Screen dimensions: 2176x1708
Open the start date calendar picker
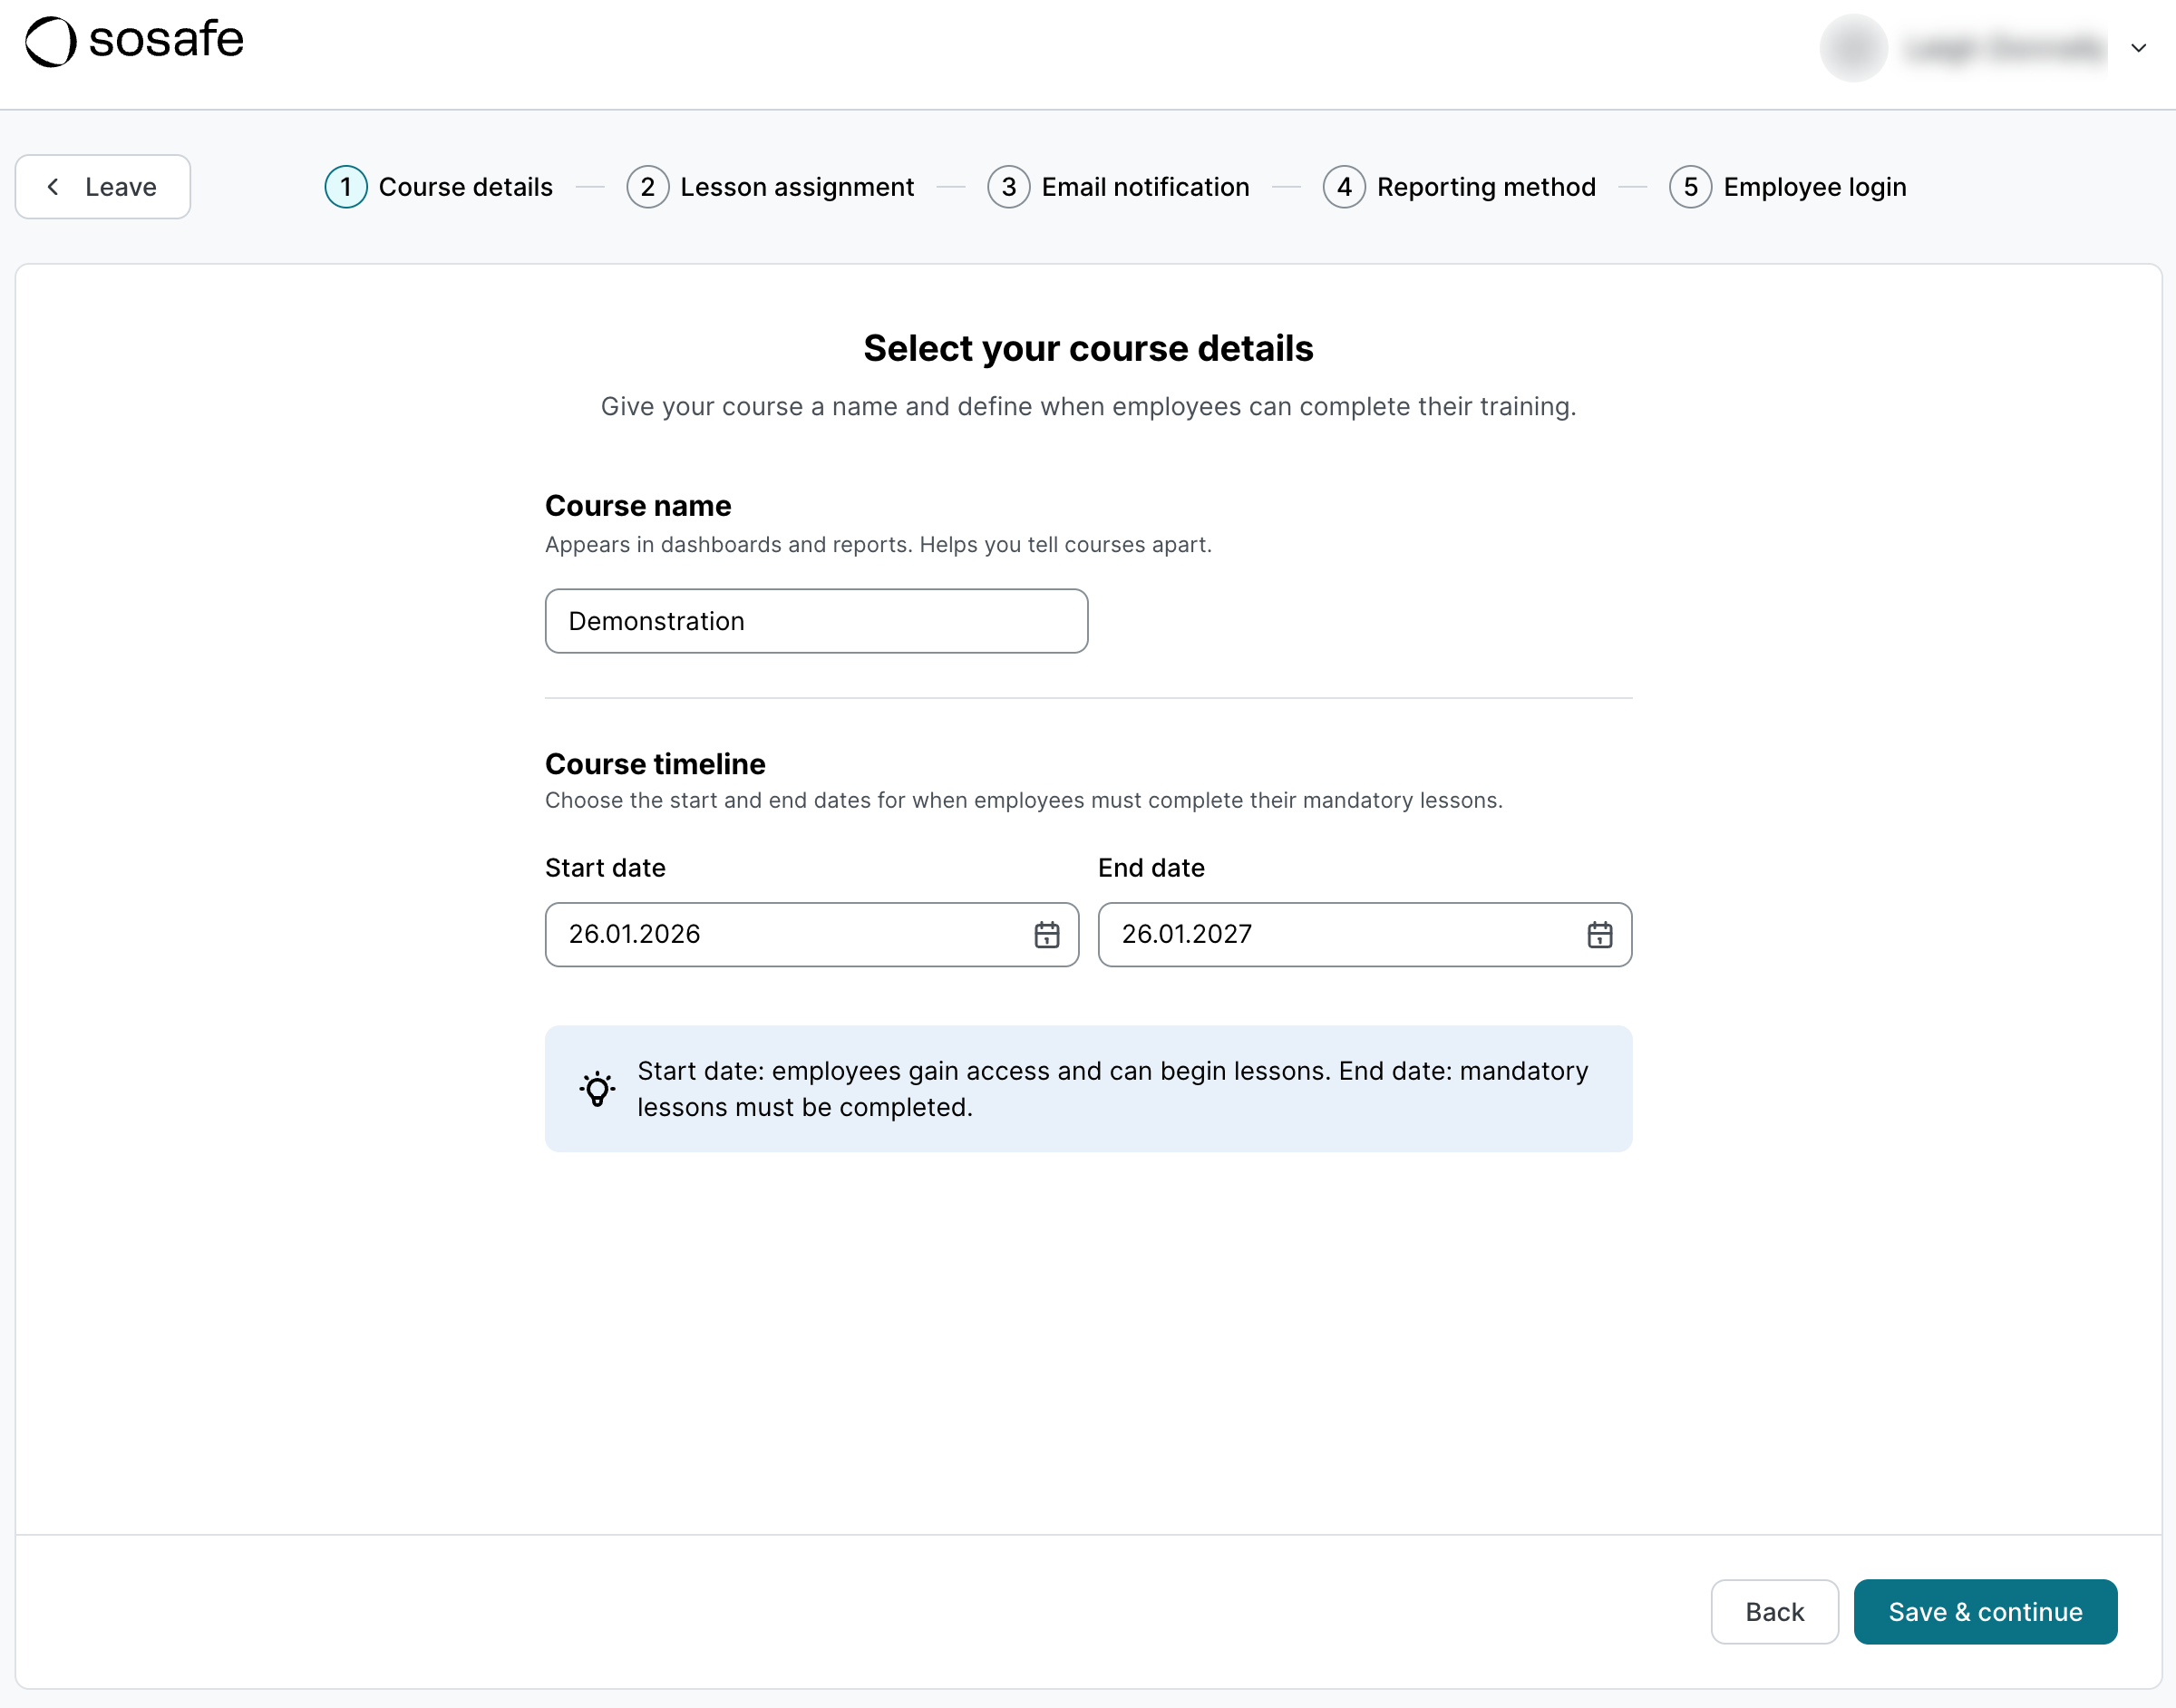tap(1046, 935)
